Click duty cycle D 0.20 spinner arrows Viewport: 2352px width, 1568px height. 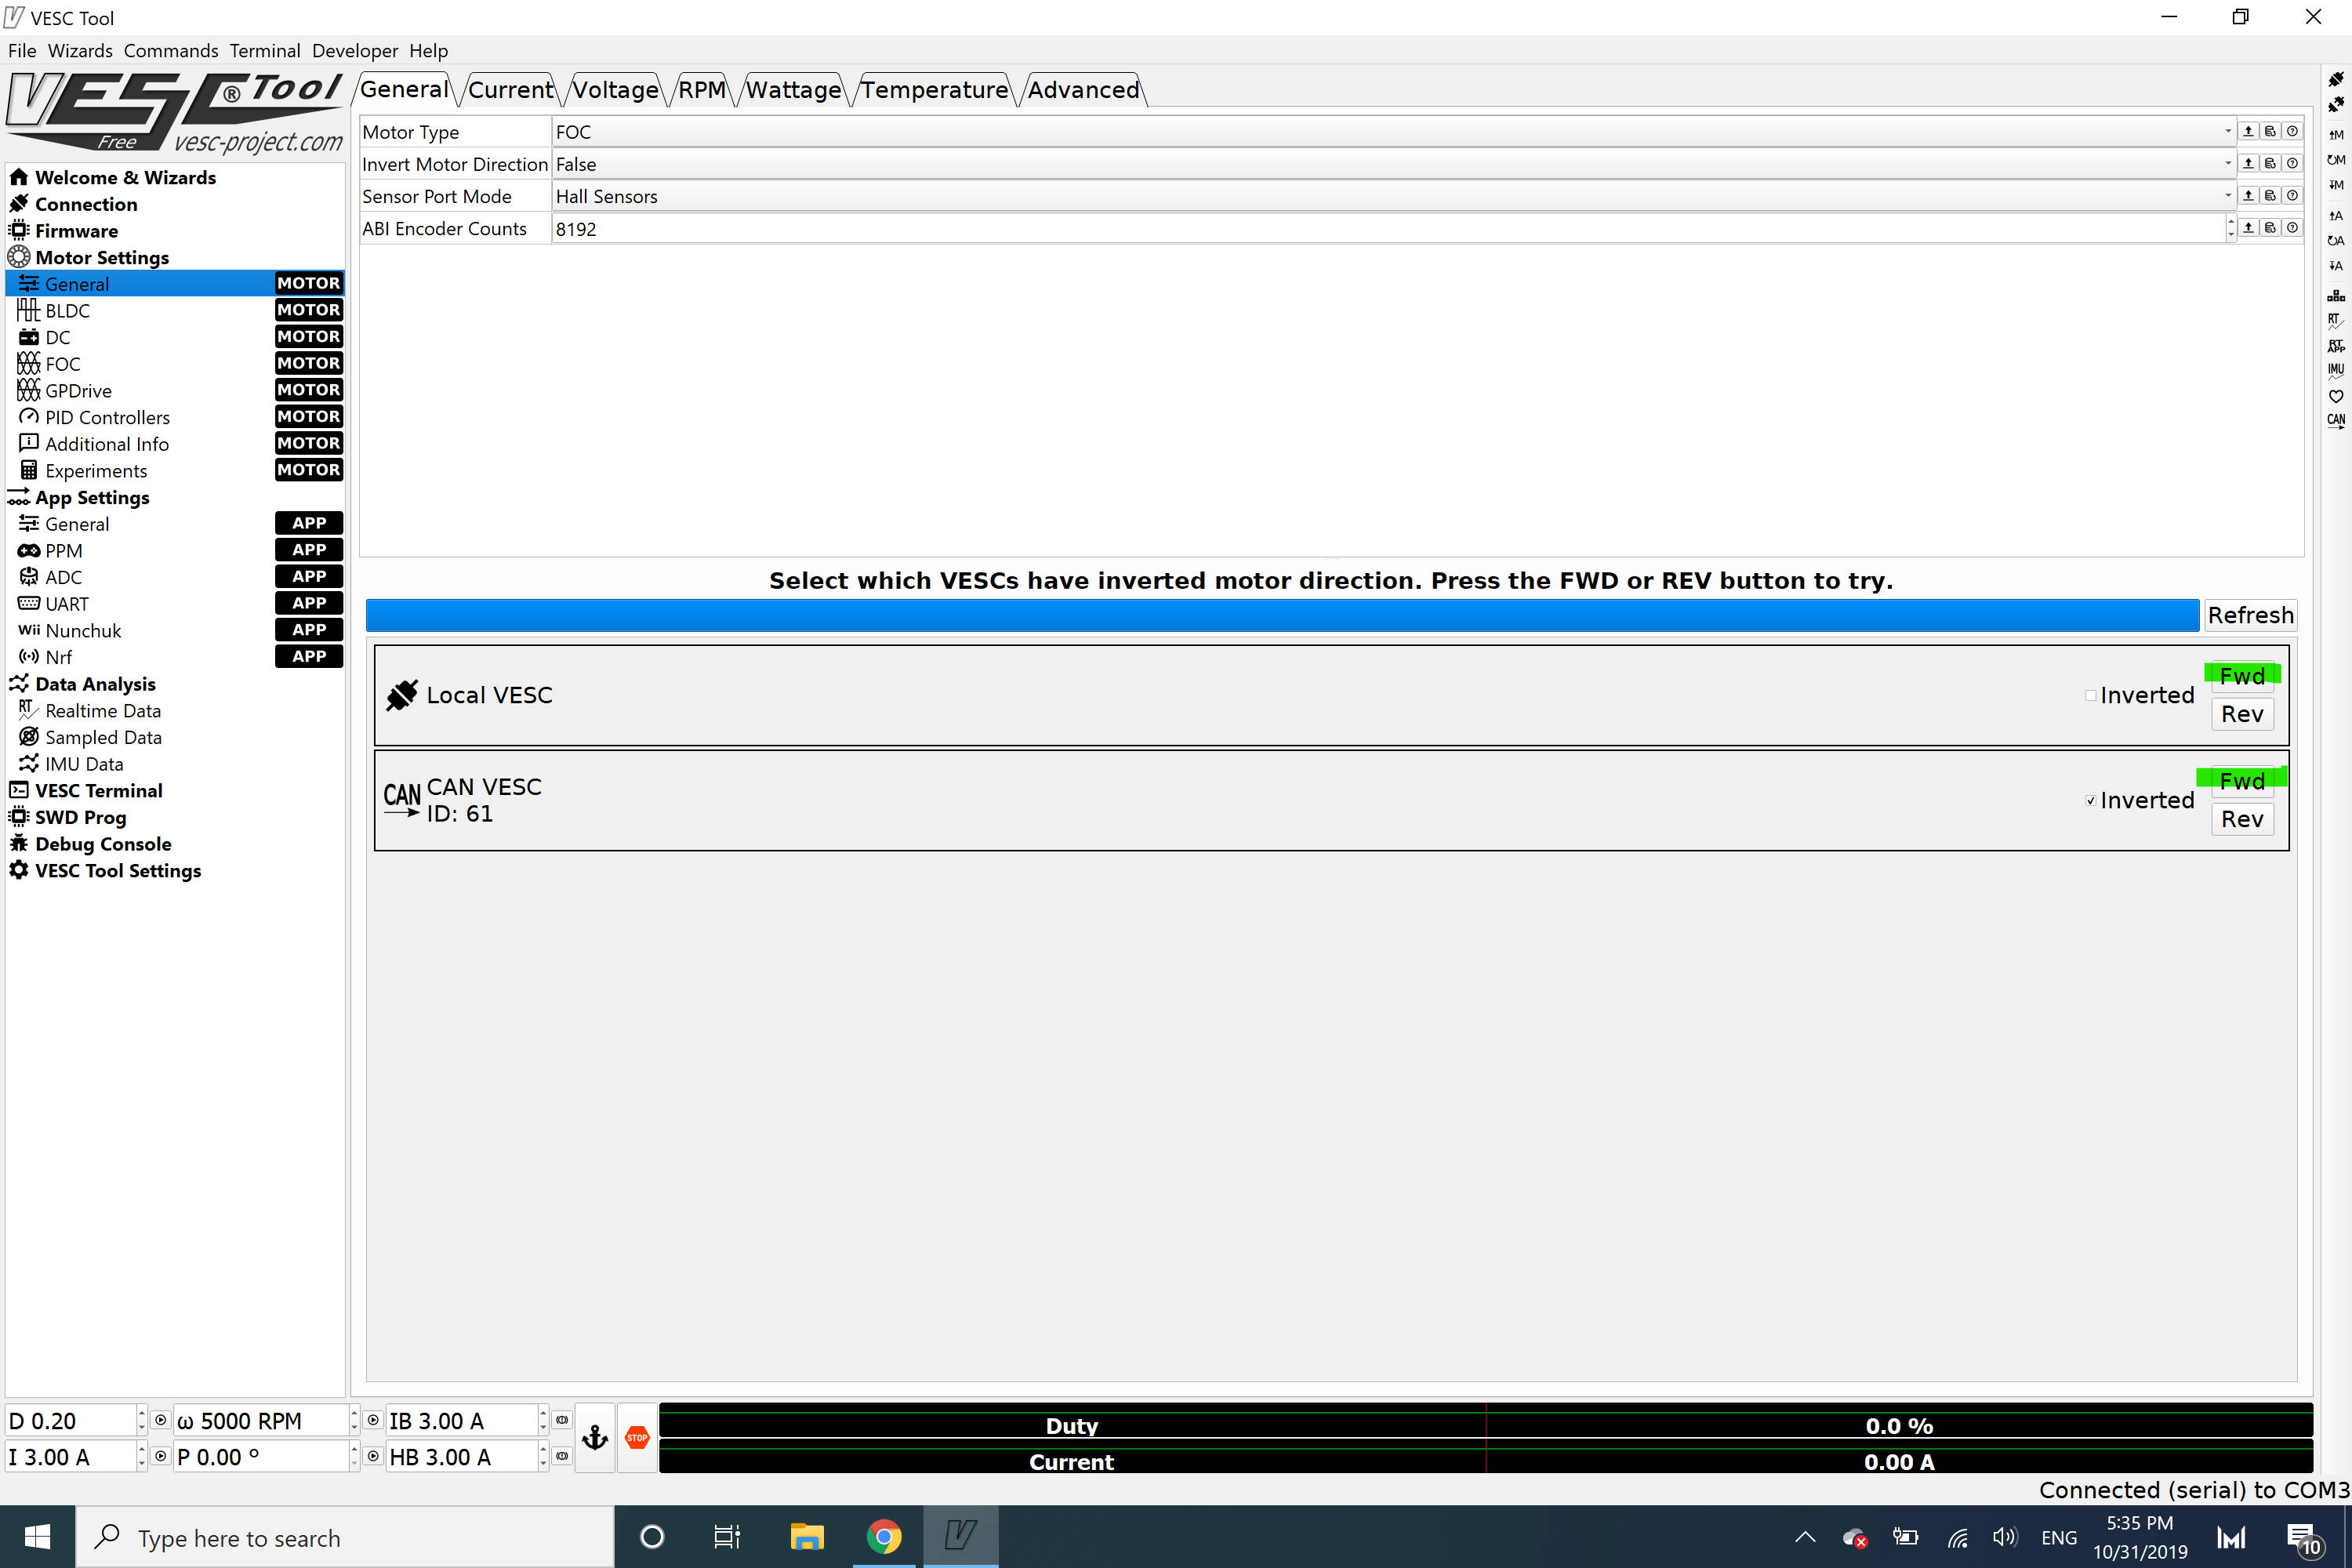[x=141, y=1420]
